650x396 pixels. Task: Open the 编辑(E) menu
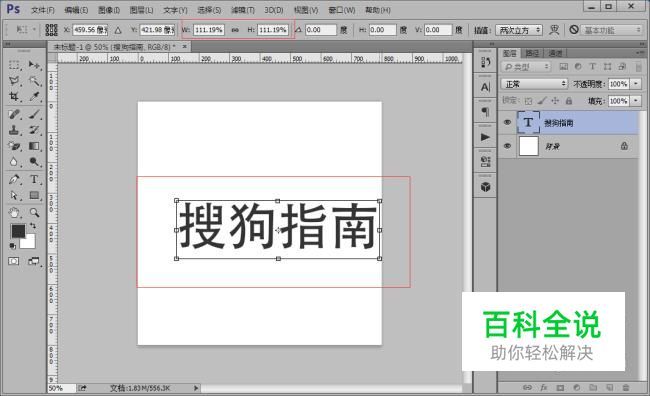tap(76, 10)
